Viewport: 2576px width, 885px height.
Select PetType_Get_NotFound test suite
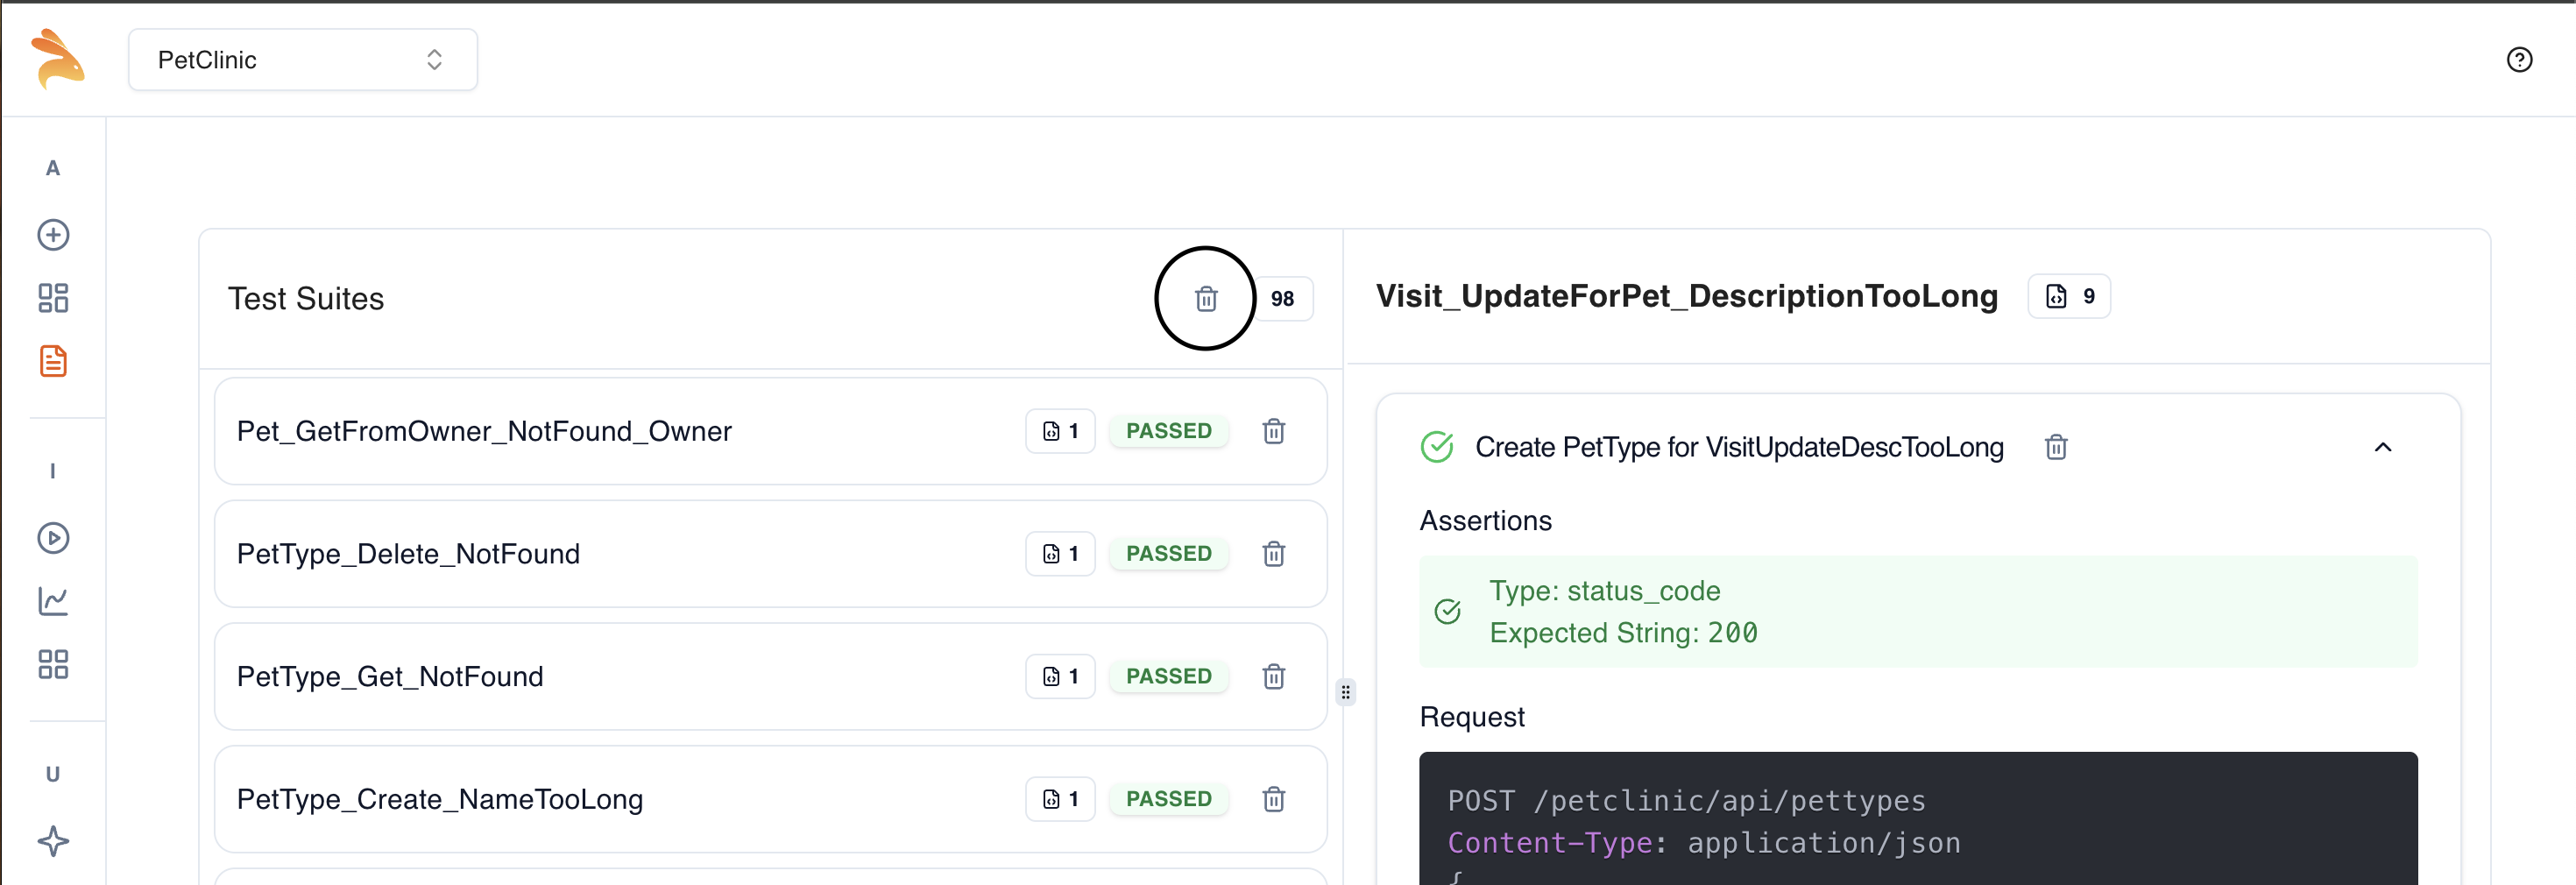[770, 677]
